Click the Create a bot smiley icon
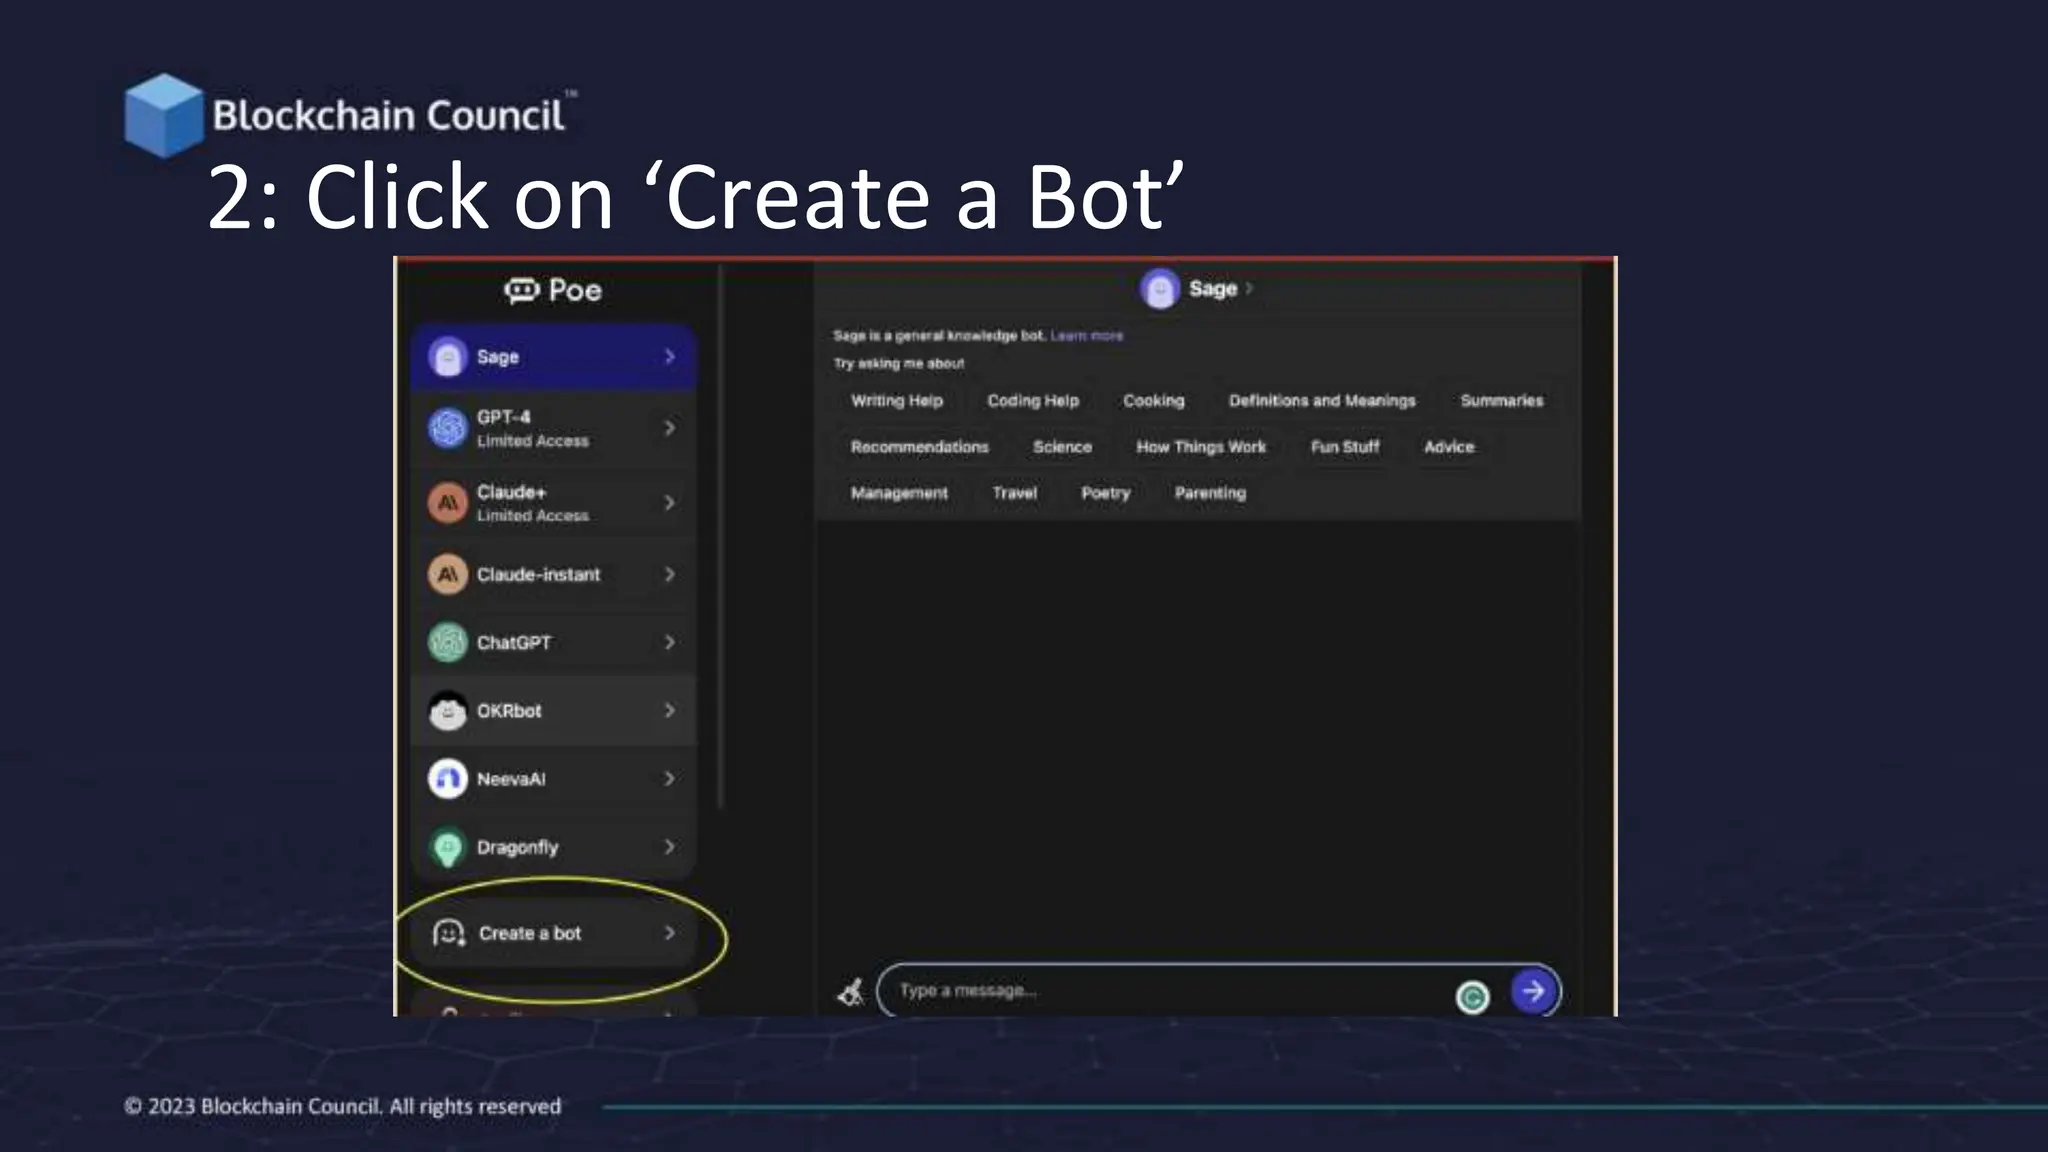 (449, 933)
